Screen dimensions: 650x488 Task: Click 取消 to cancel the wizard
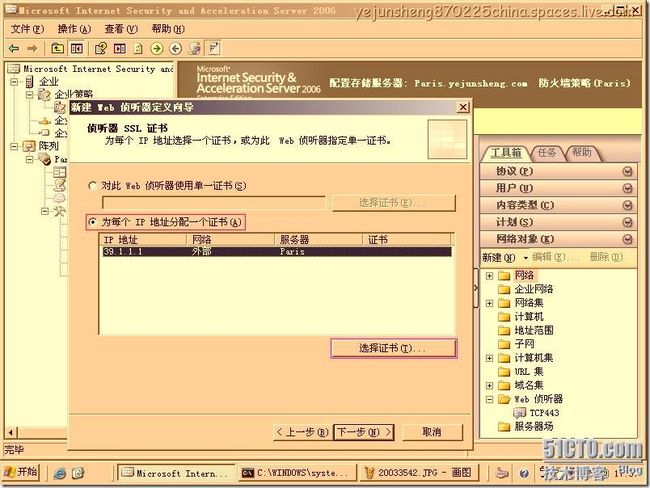pyautogui.click(x=432, y=432)
